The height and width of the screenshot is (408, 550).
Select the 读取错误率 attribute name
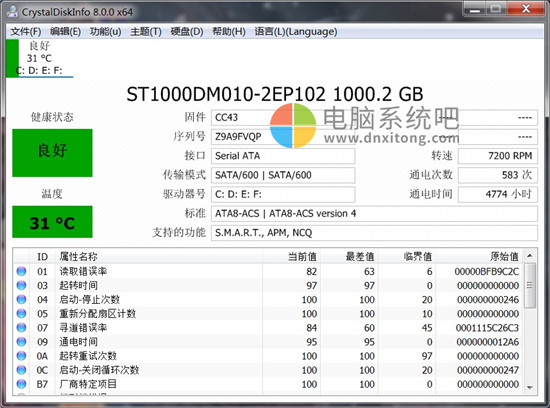point(83,271)
